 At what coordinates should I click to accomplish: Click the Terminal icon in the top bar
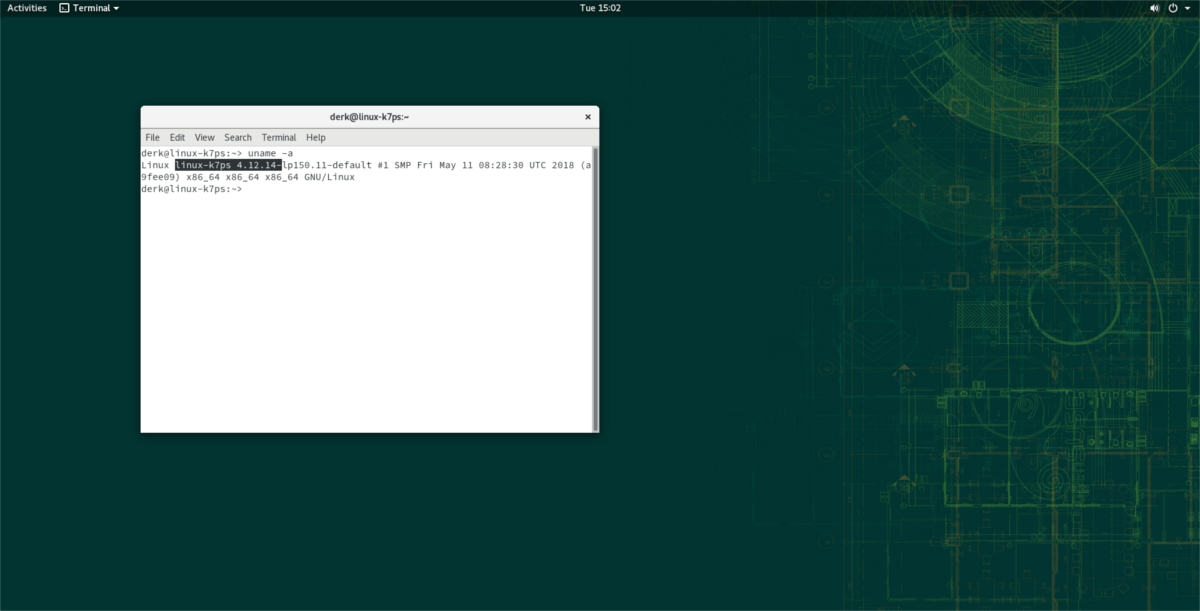click(64, 8)
